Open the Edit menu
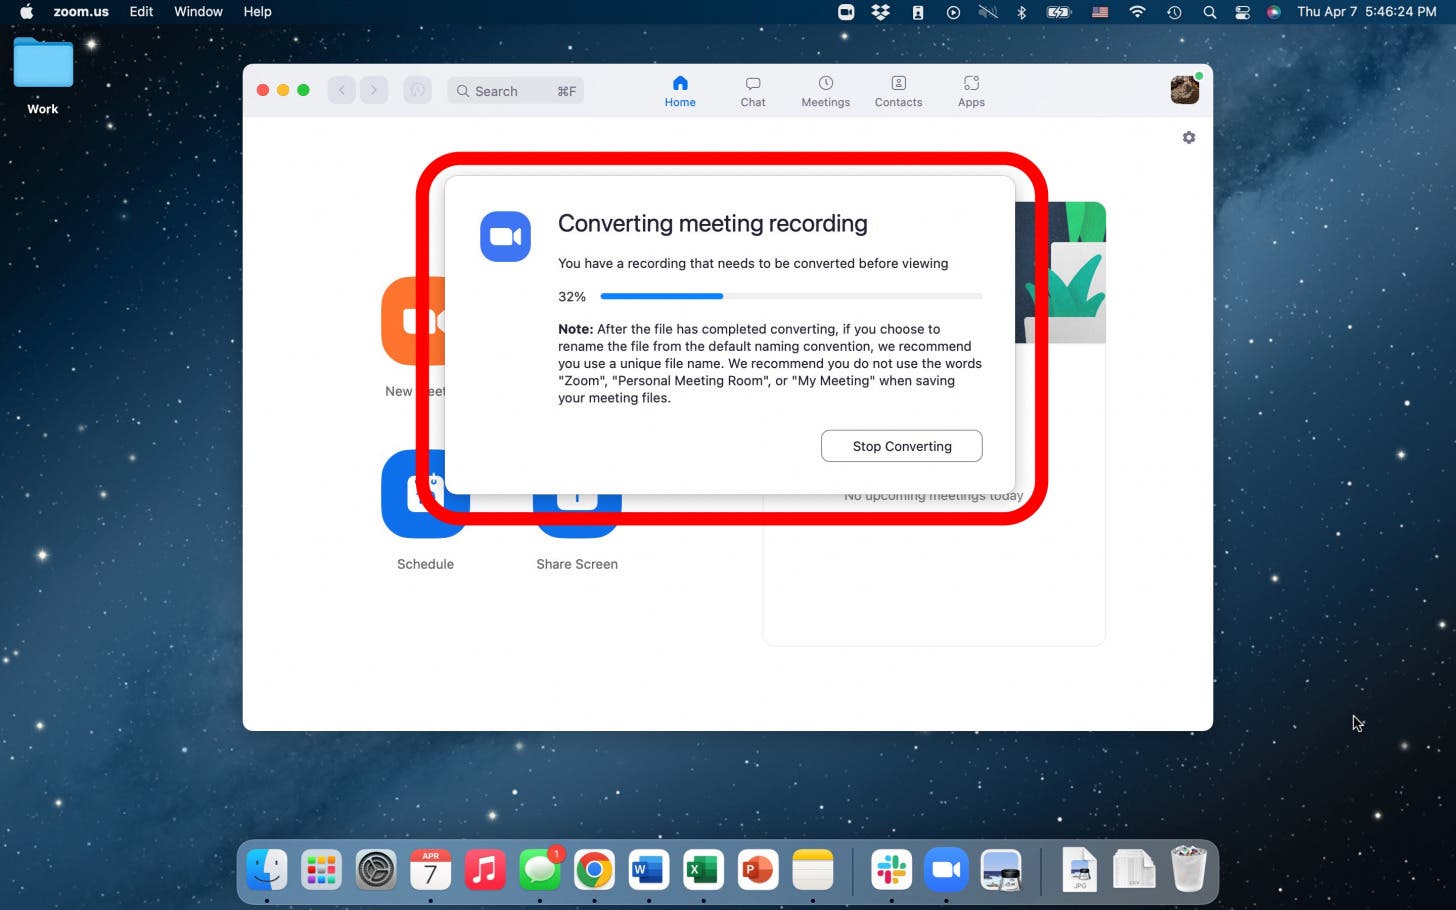1456x910 pixels. click(141, 12)
